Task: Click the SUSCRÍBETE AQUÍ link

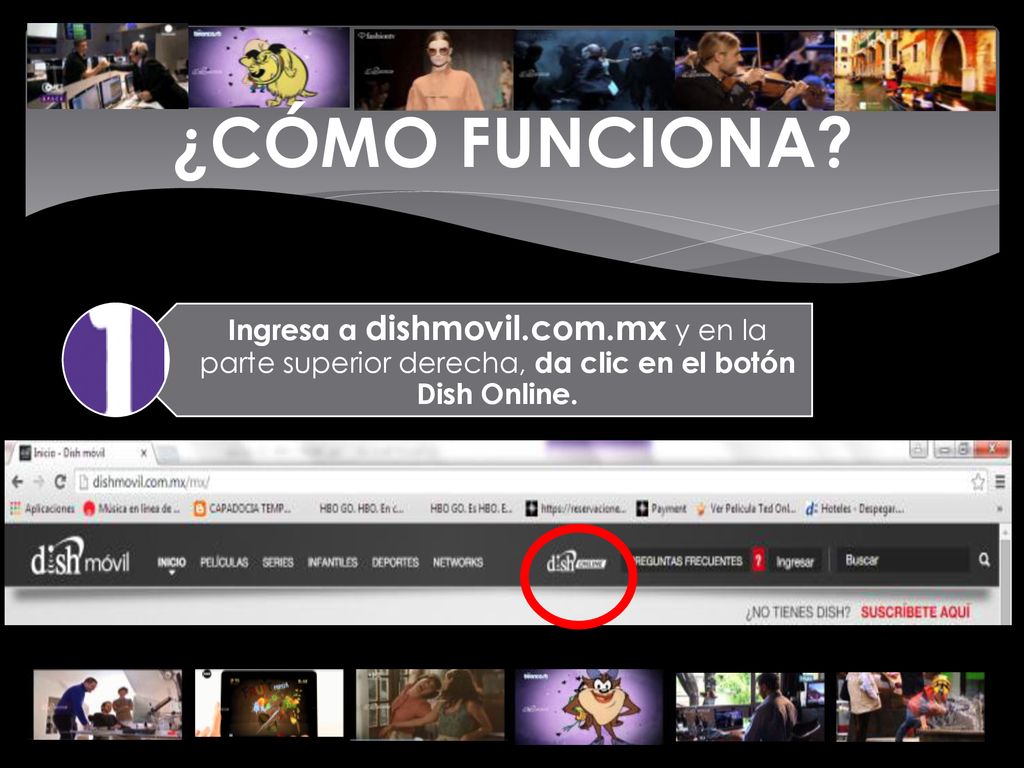Action: click(x=916, y=612)
